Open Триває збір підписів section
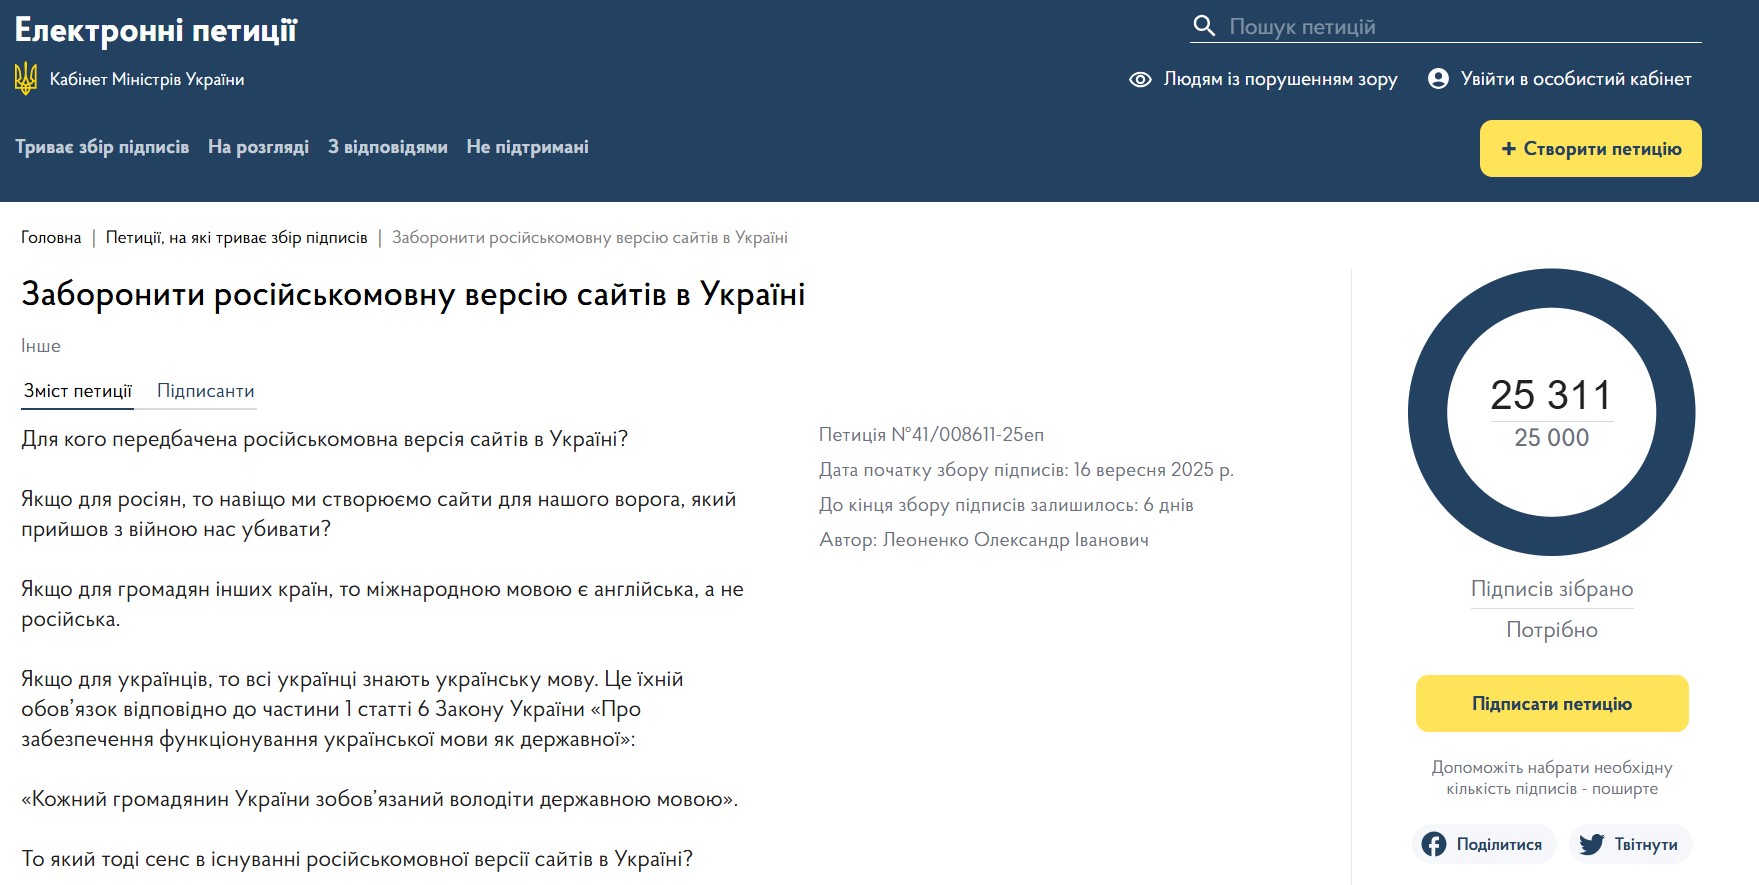Image resolution: width=1759 pixels, height=885 pixels. tap(102, 147)
